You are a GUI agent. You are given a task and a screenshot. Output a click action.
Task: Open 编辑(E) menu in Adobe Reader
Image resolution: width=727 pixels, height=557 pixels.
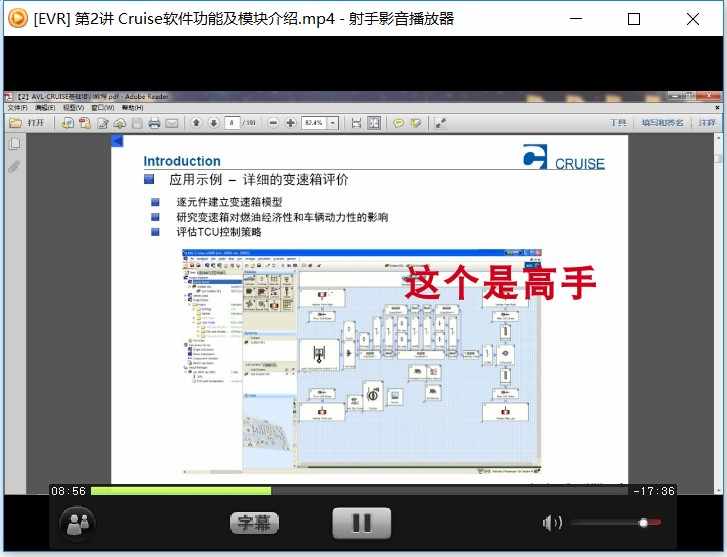point(45,108)
